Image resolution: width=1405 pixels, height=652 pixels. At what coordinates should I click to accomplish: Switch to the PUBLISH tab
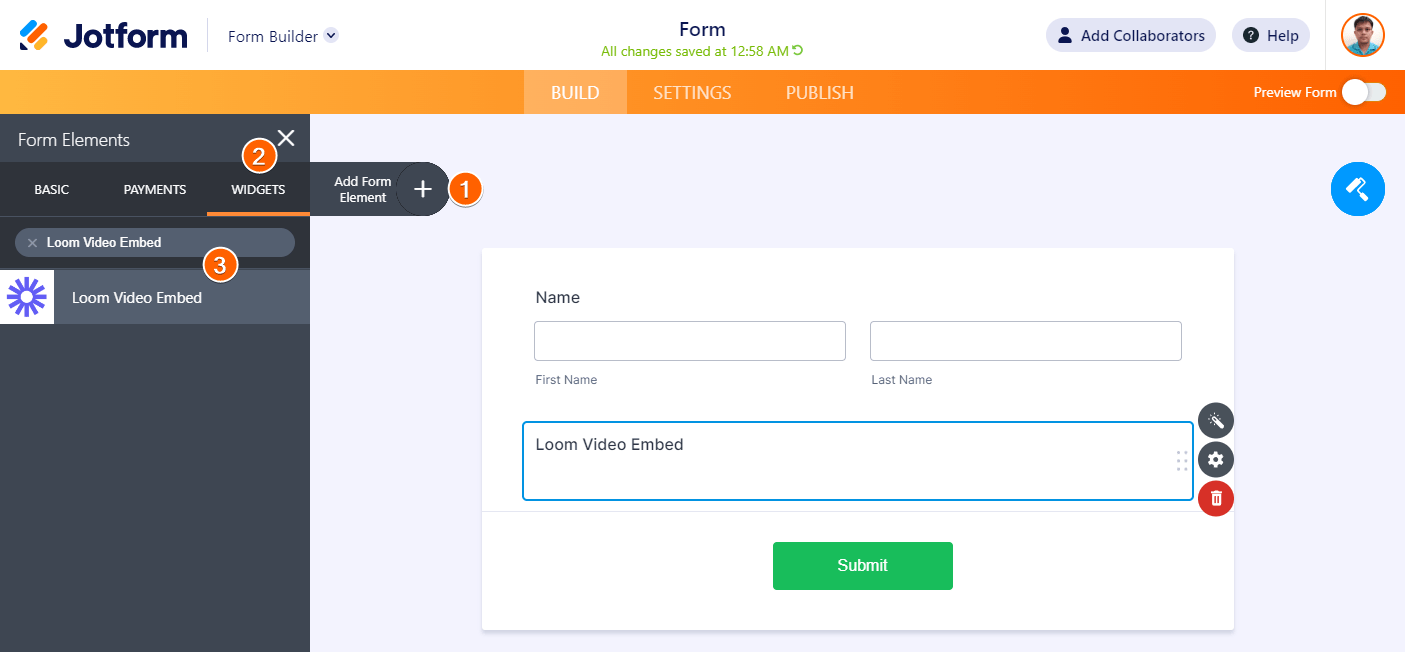(x=819, y=93)
